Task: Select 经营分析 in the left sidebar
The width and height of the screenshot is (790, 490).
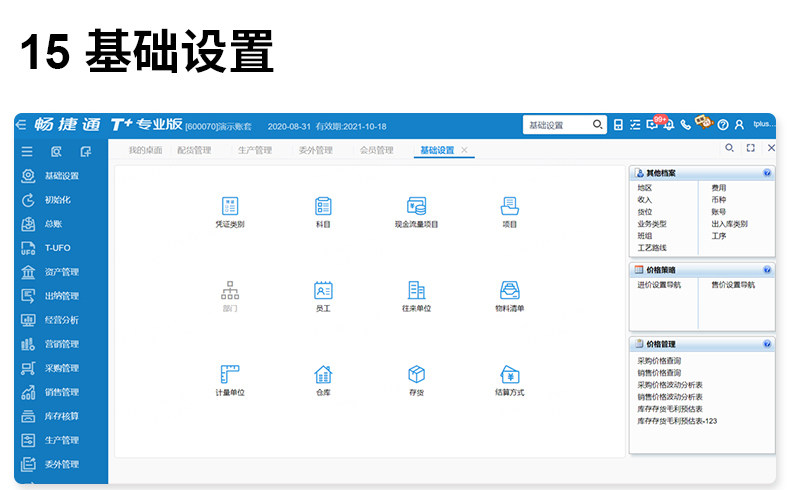Action: tap(61, 320)
